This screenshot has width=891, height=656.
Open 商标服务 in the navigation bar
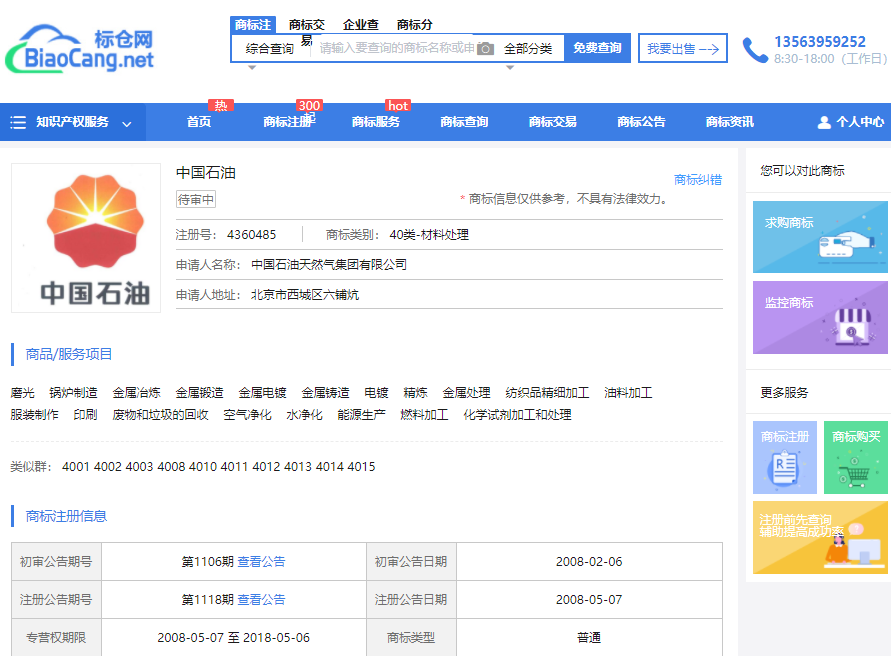click(x=376, y=122)
